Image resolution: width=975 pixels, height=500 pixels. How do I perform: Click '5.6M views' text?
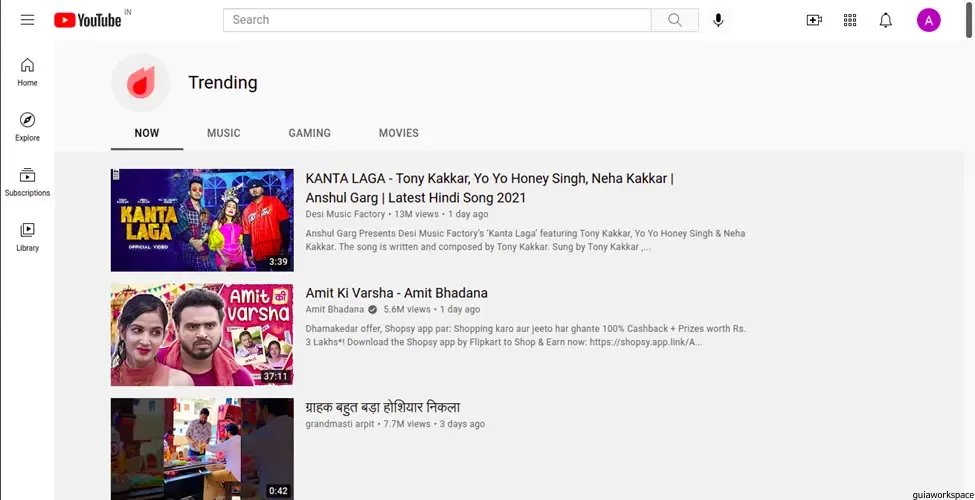coord(407,309)
